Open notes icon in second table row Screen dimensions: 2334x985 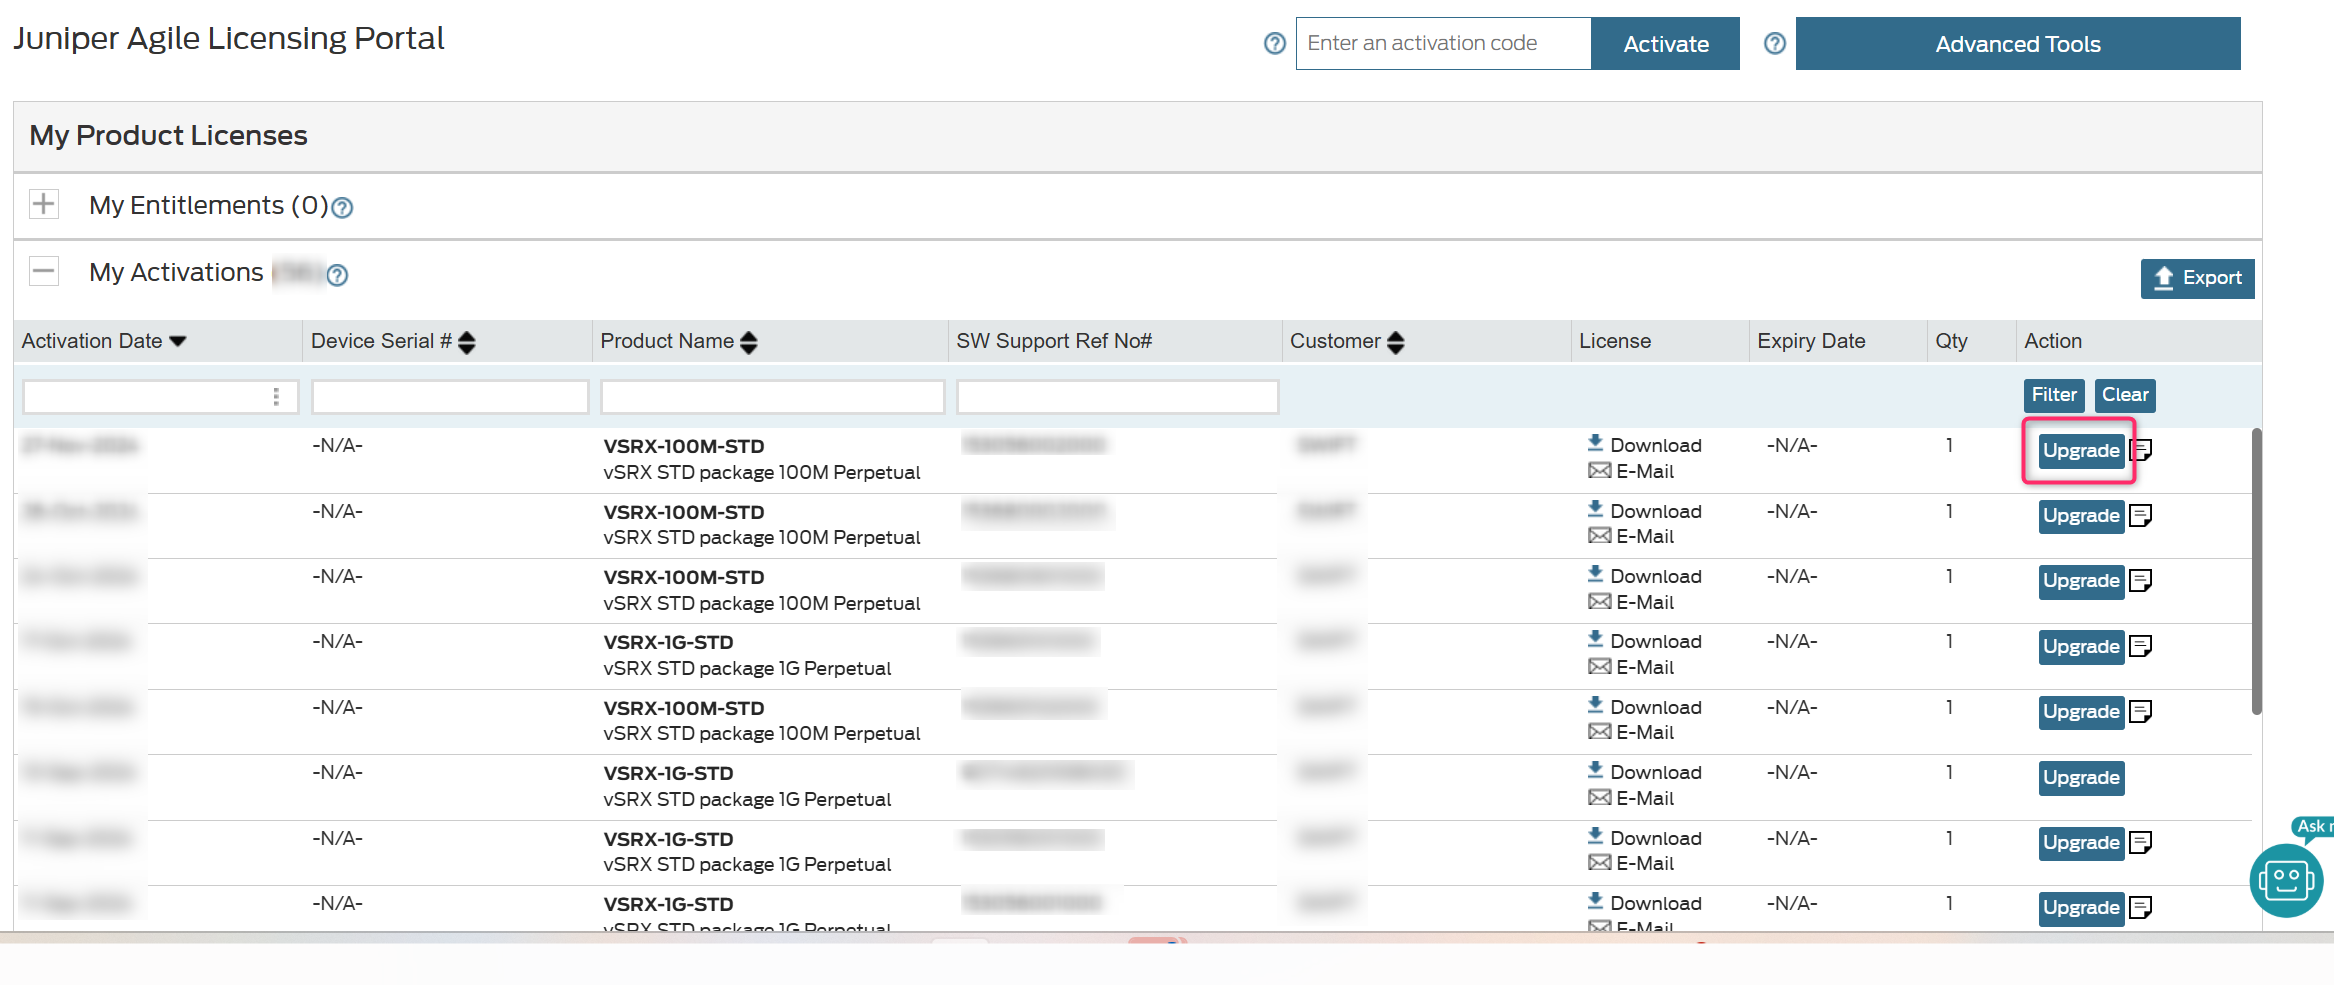(x=2141, y=516)
